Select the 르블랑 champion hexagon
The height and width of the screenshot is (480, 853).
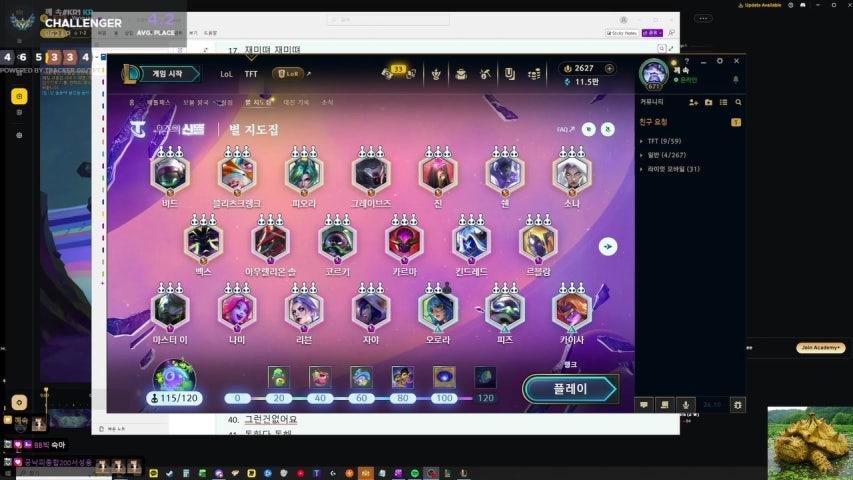point(538,241)
